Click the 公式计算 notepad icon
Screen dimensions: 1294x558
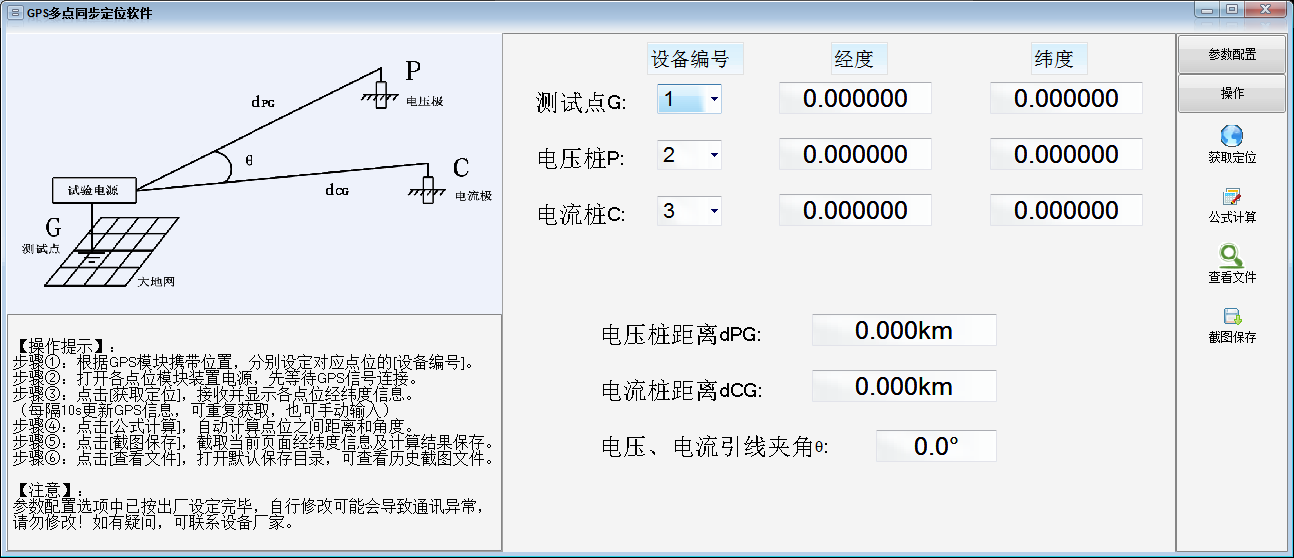click(x=1231, y=197)
